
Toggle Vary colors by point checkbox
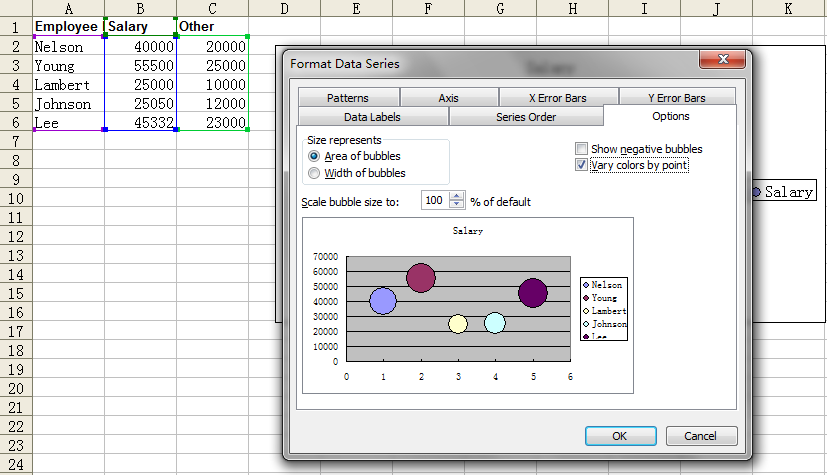(581, 165)
